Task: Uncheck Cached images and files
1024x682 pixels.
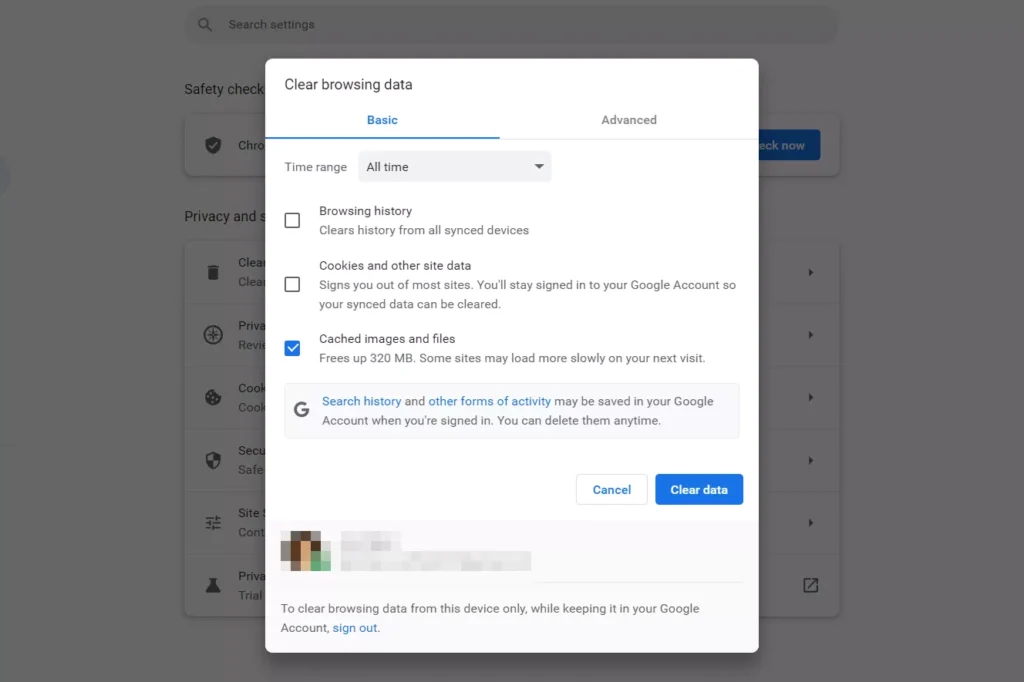Action: coord(292,348)
